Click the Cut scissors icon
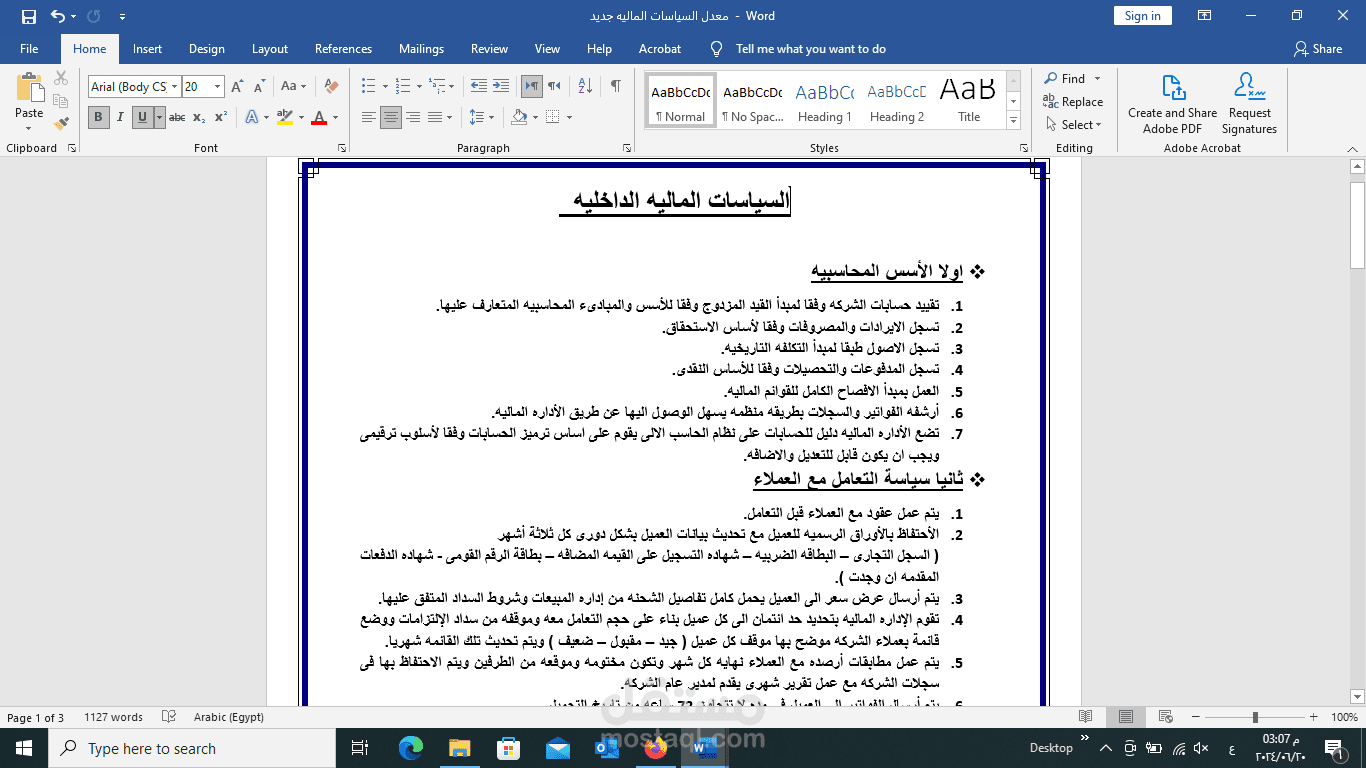 (61, 78)
